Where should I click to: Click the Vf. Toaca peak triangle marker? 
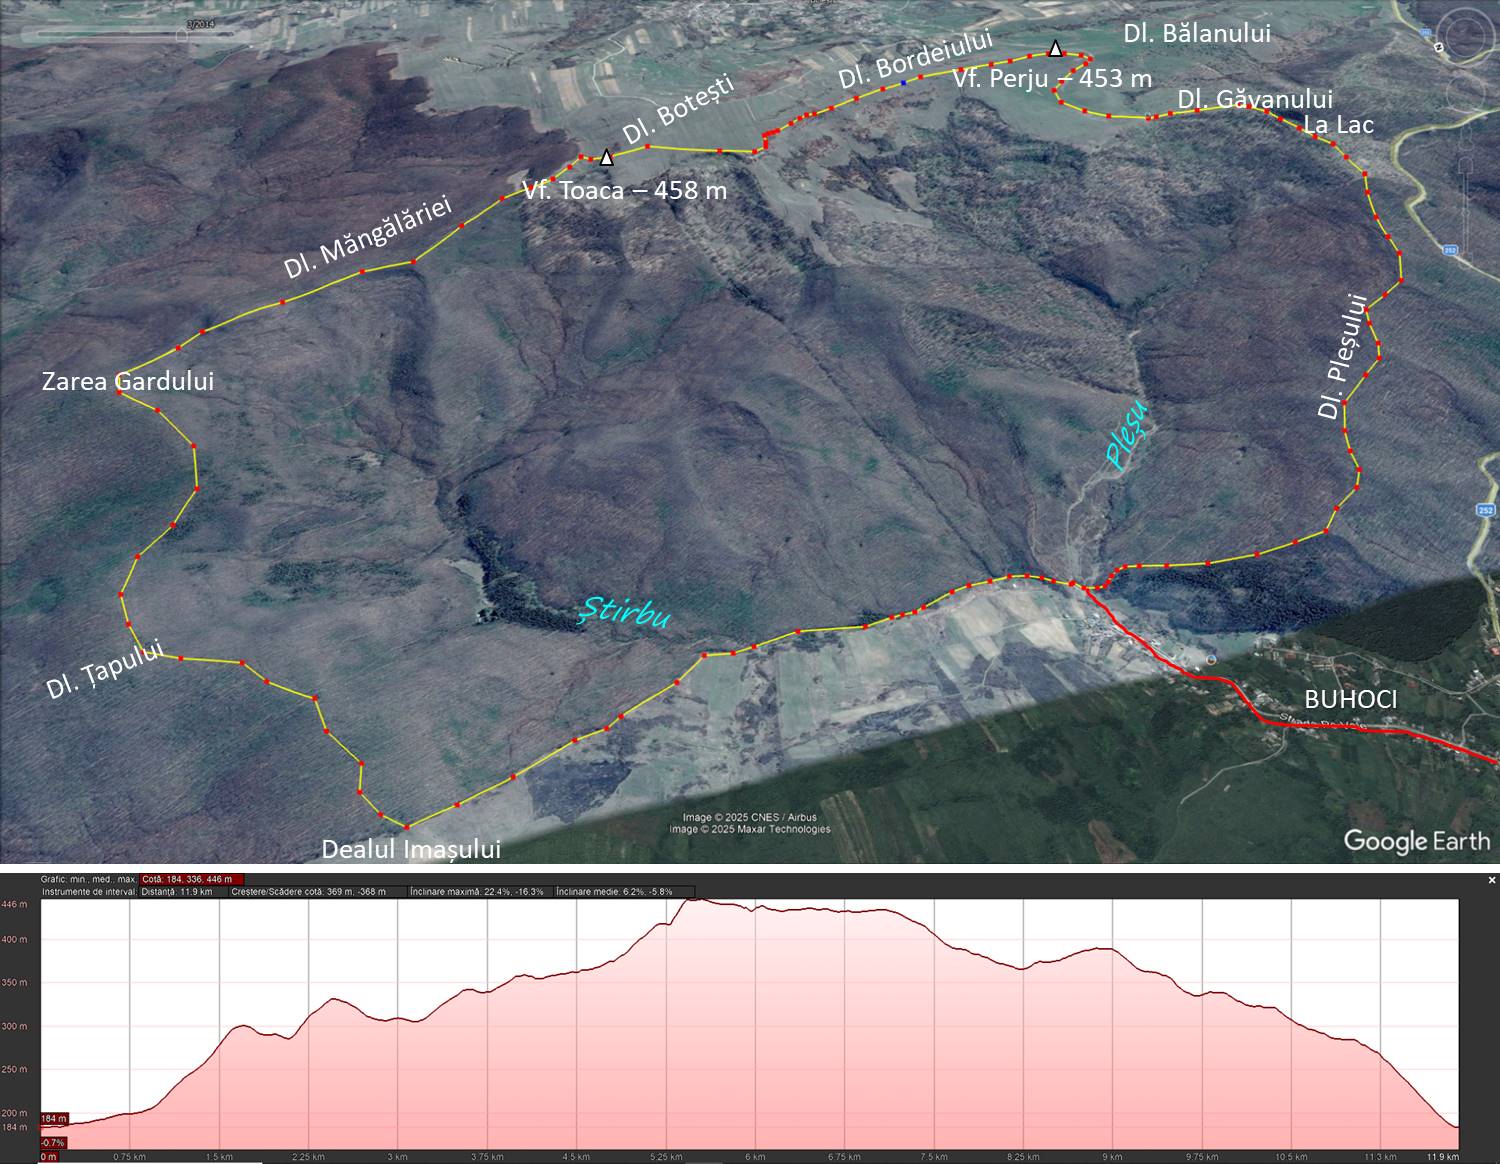click(606, 157)
